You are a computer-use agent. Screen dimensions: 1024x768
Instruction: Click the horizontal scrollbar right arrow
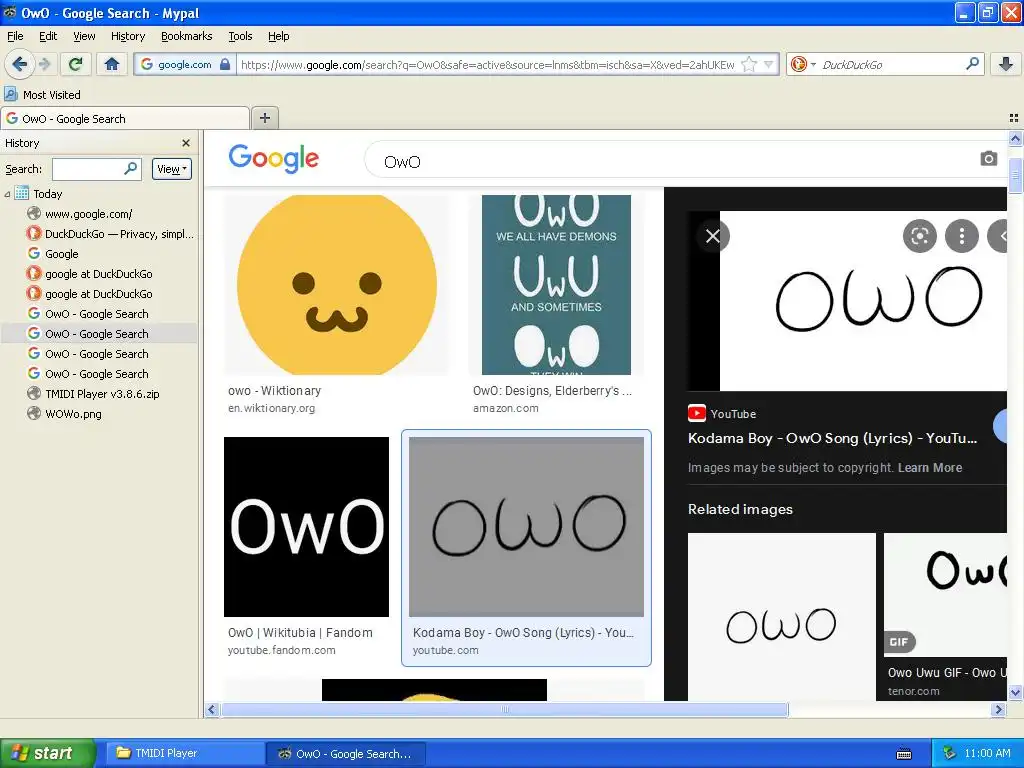click(x=999, y=709)
